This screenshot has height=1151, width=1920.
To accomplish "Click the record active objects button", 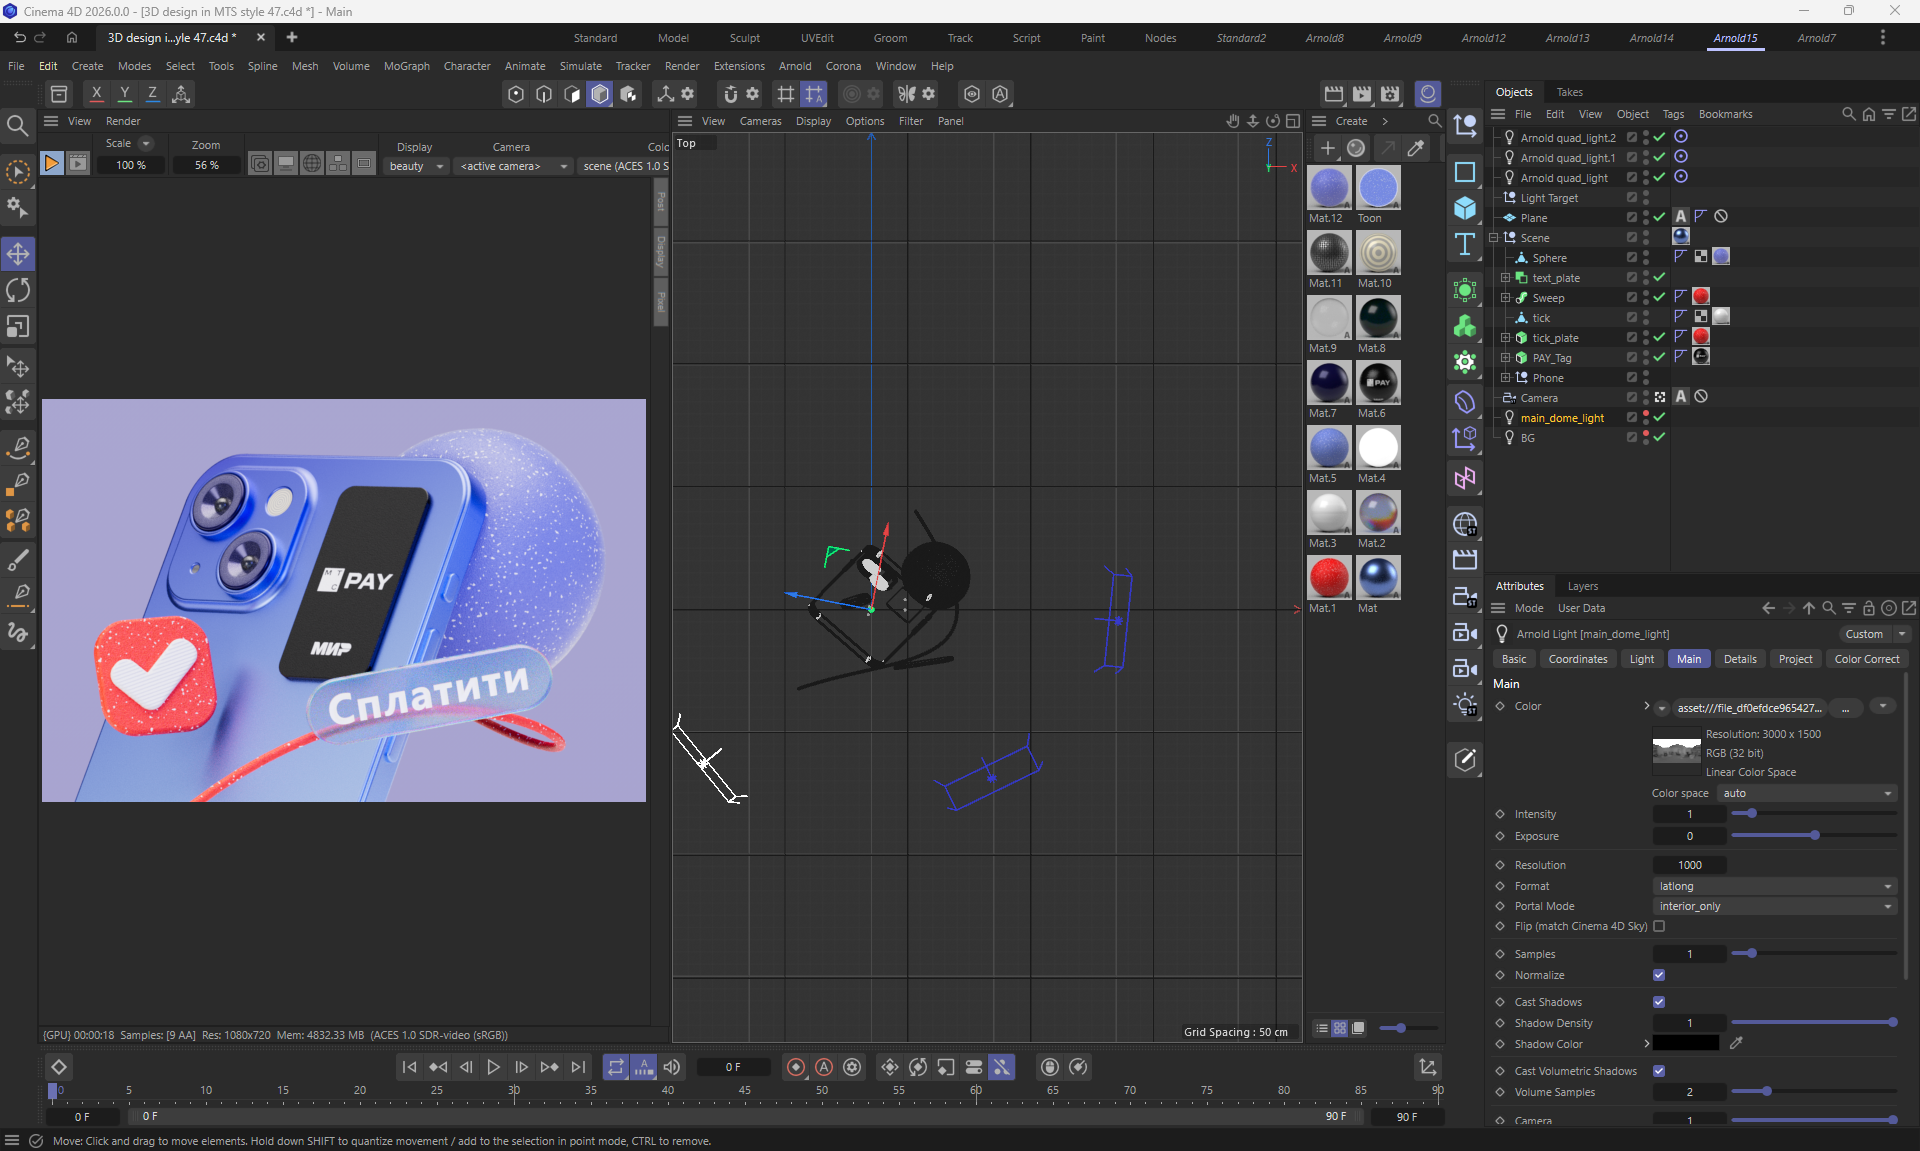I will (796, 1067).
